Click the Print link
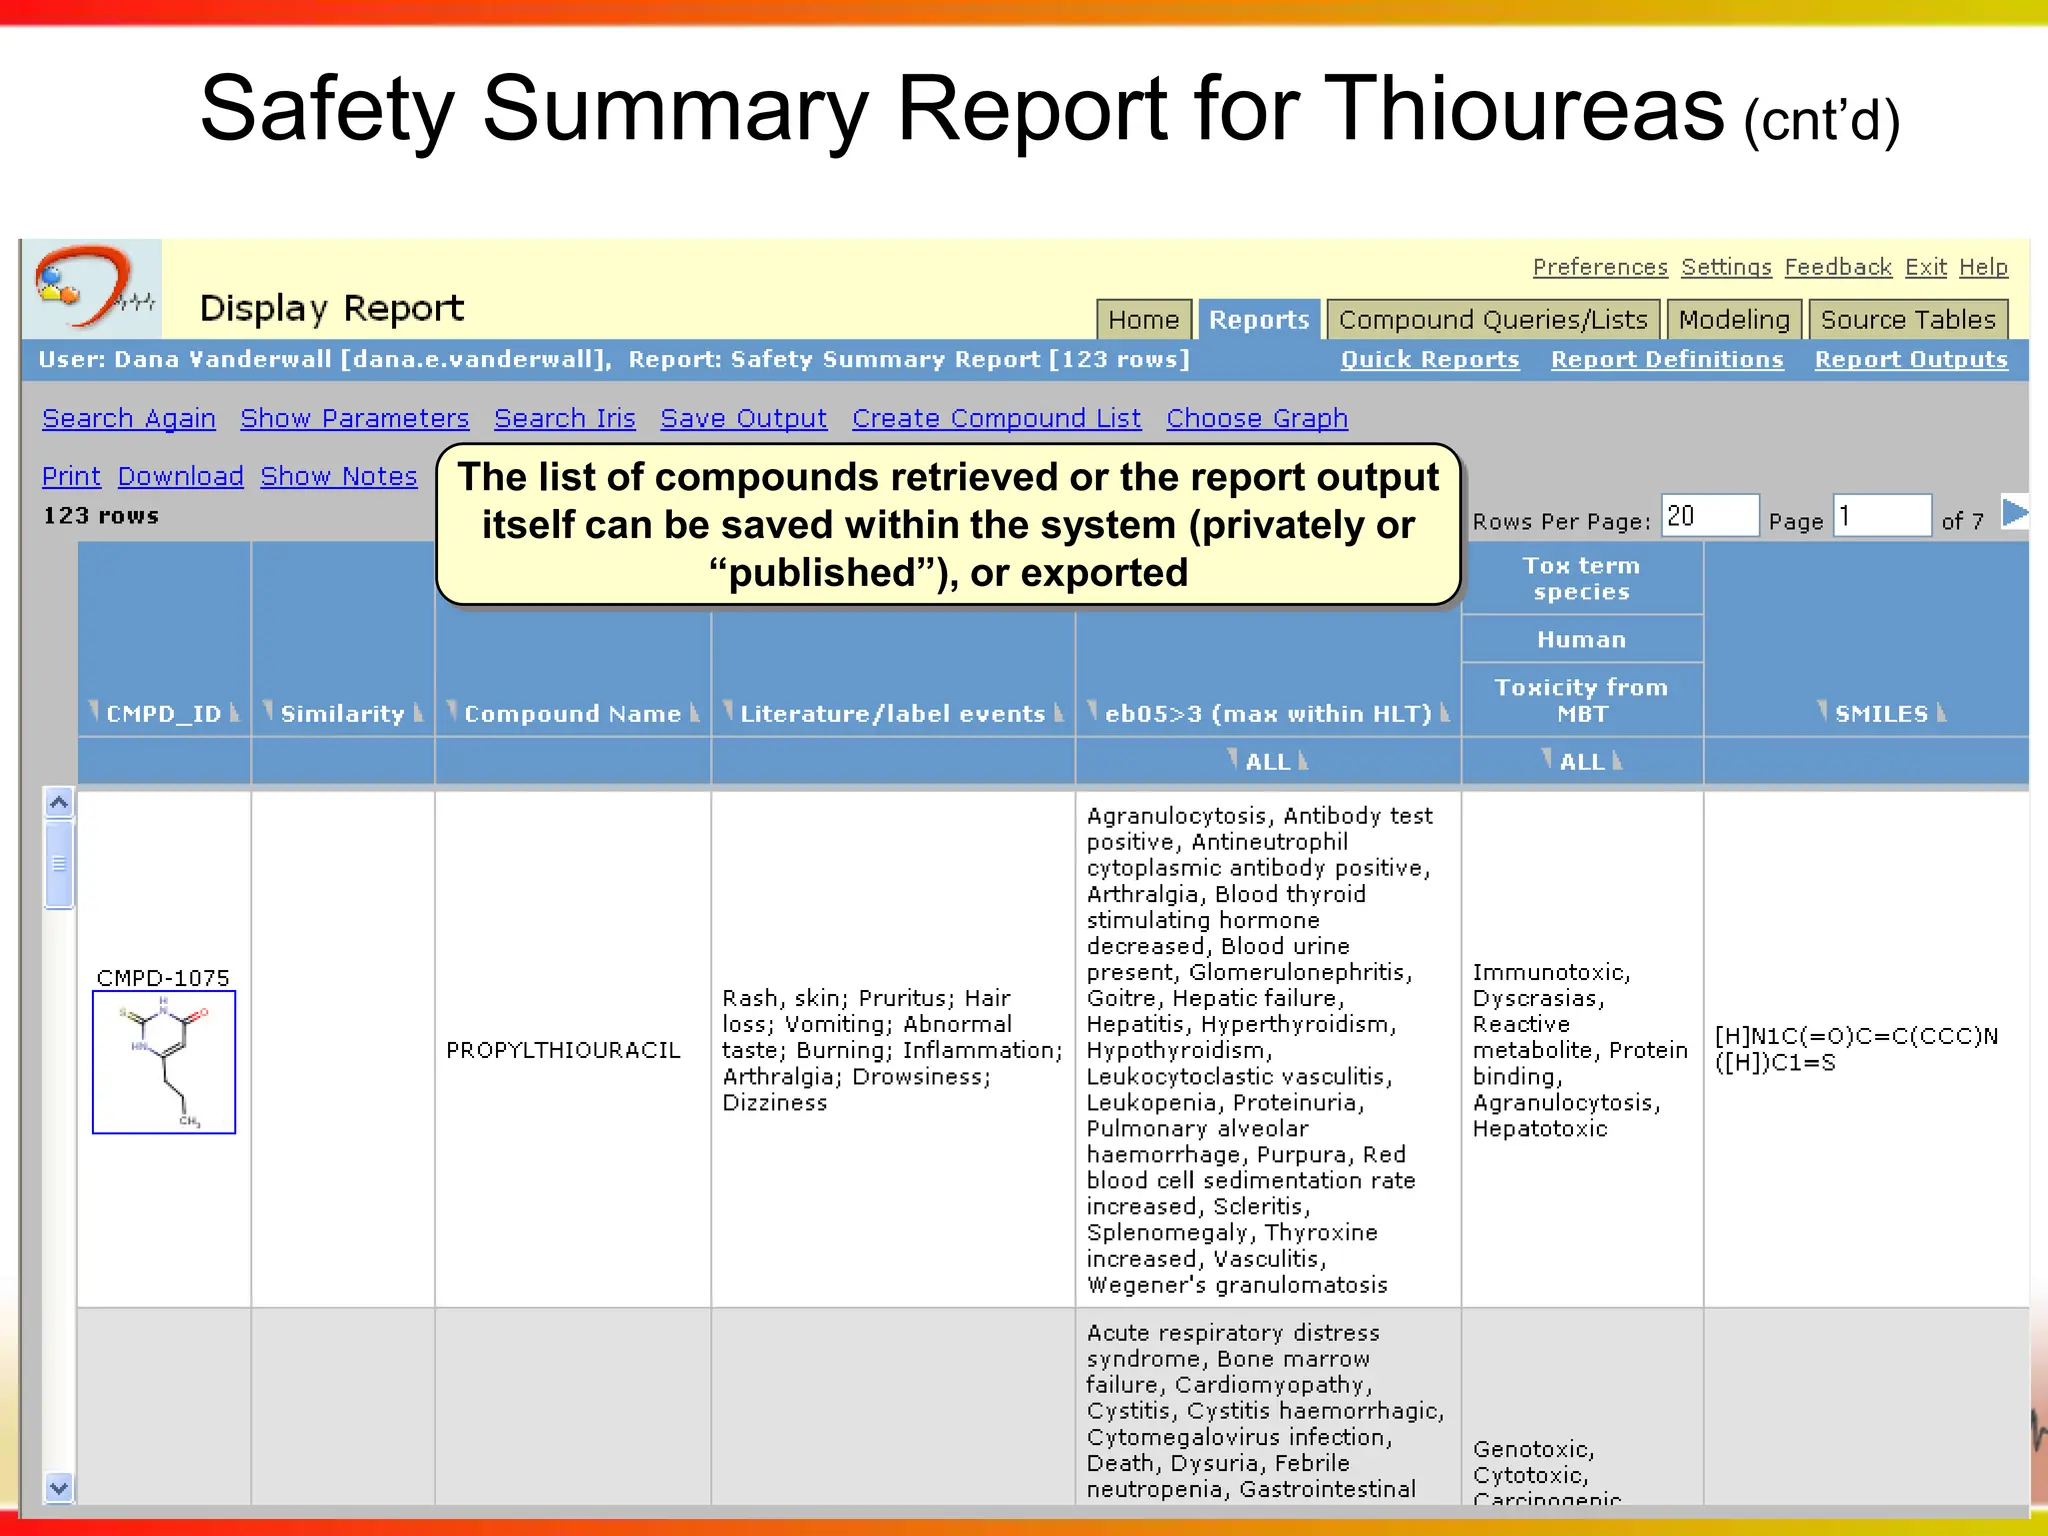This screenshot has width=2048, height=1536. (71, 477)
